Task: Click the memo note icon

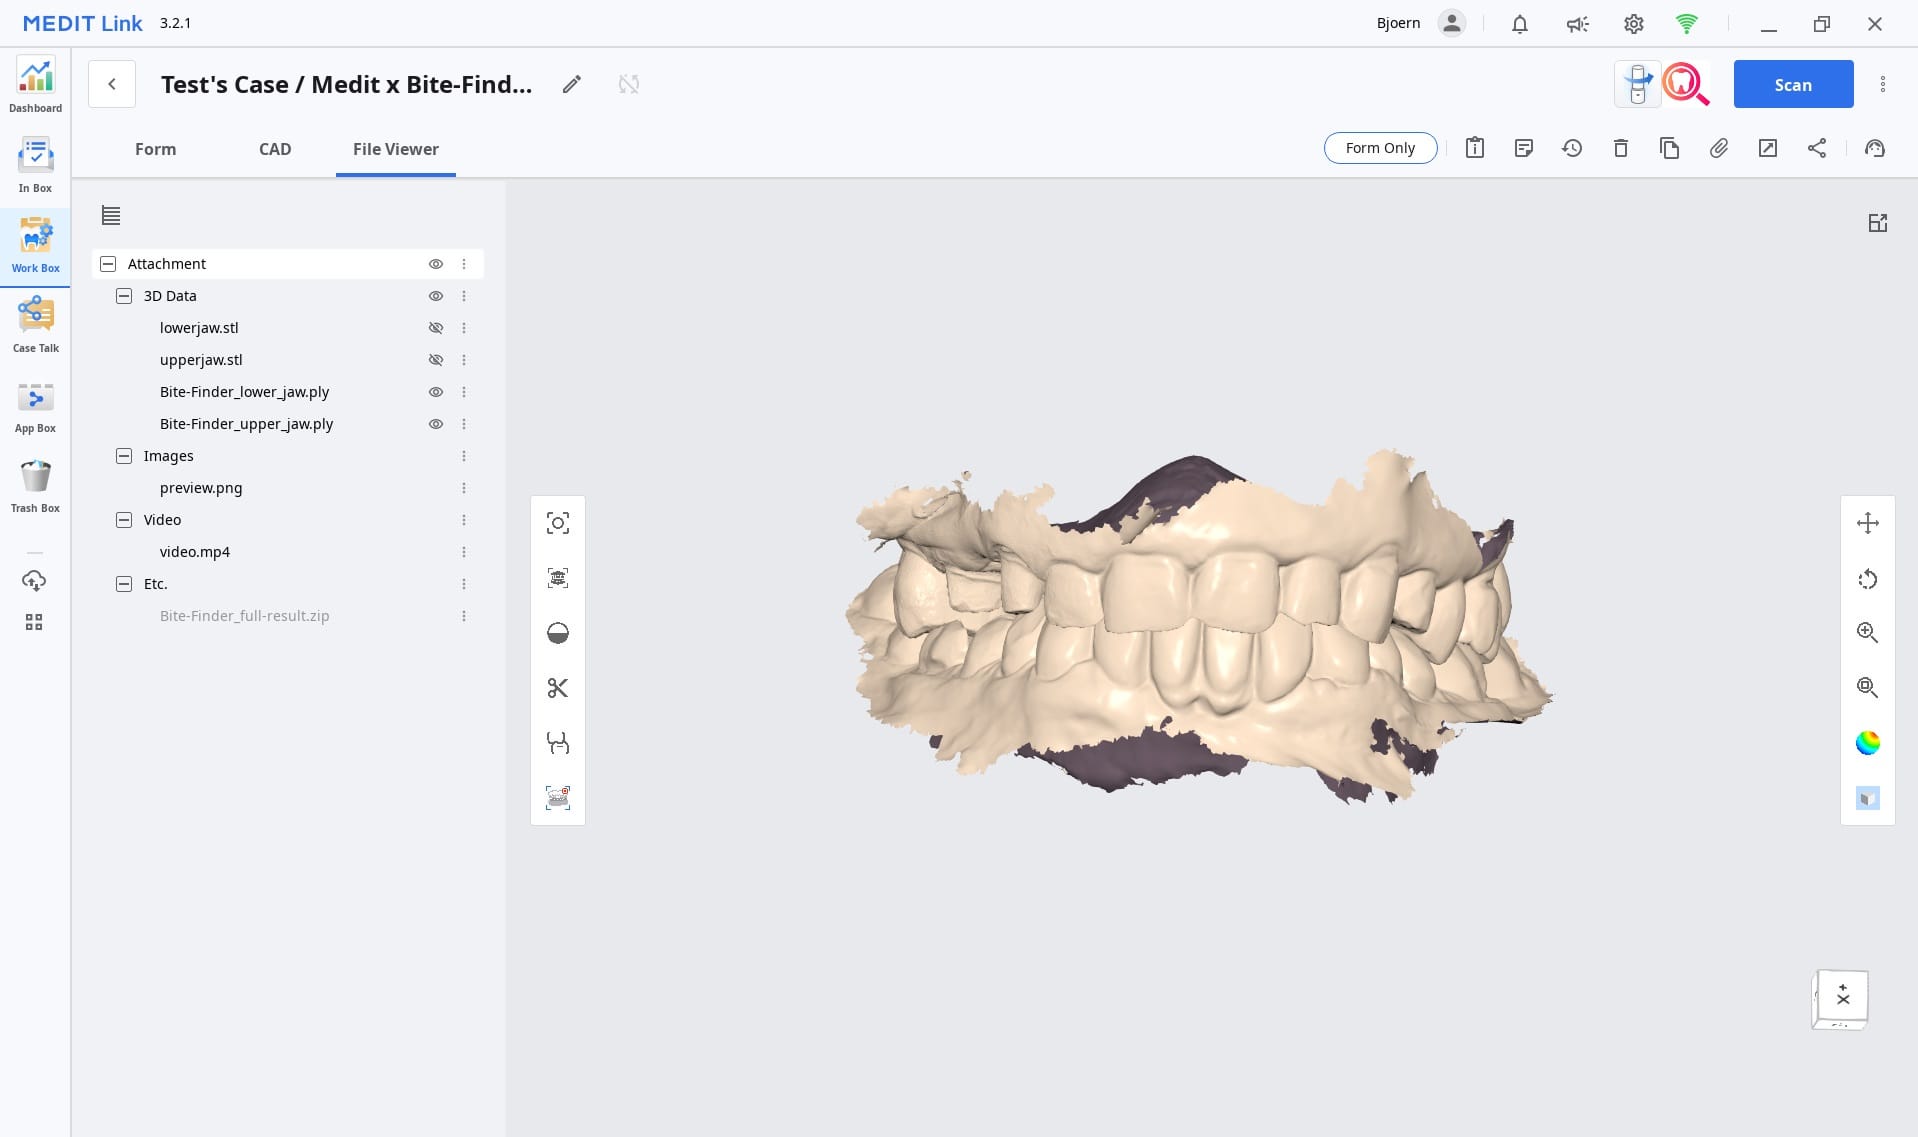Action: click(x=1523, y=148)
